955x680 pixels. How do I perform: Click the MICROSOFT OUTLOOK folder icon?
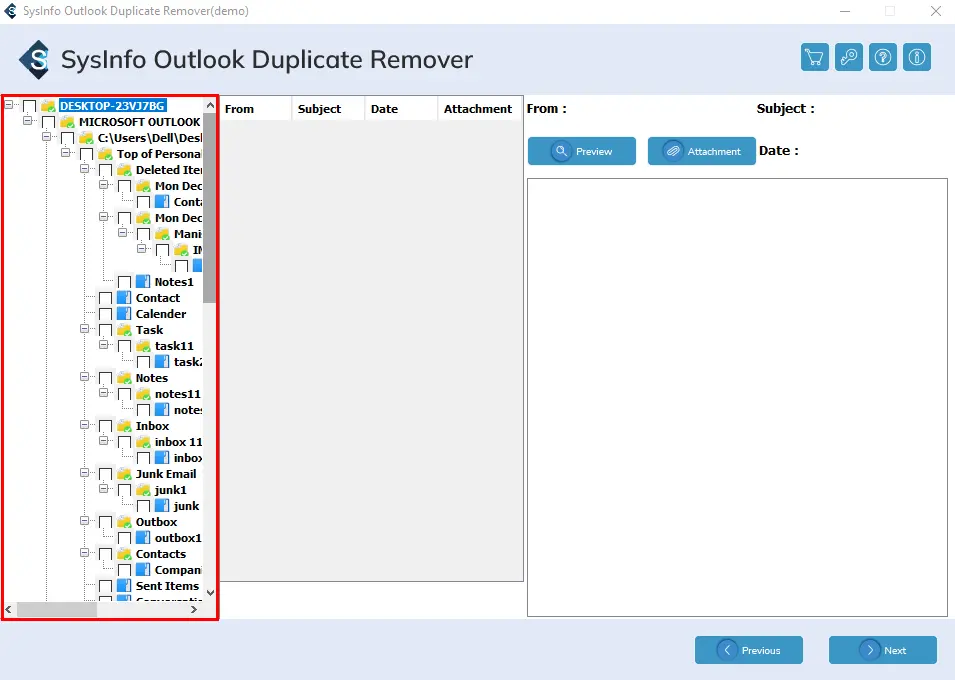67,122
